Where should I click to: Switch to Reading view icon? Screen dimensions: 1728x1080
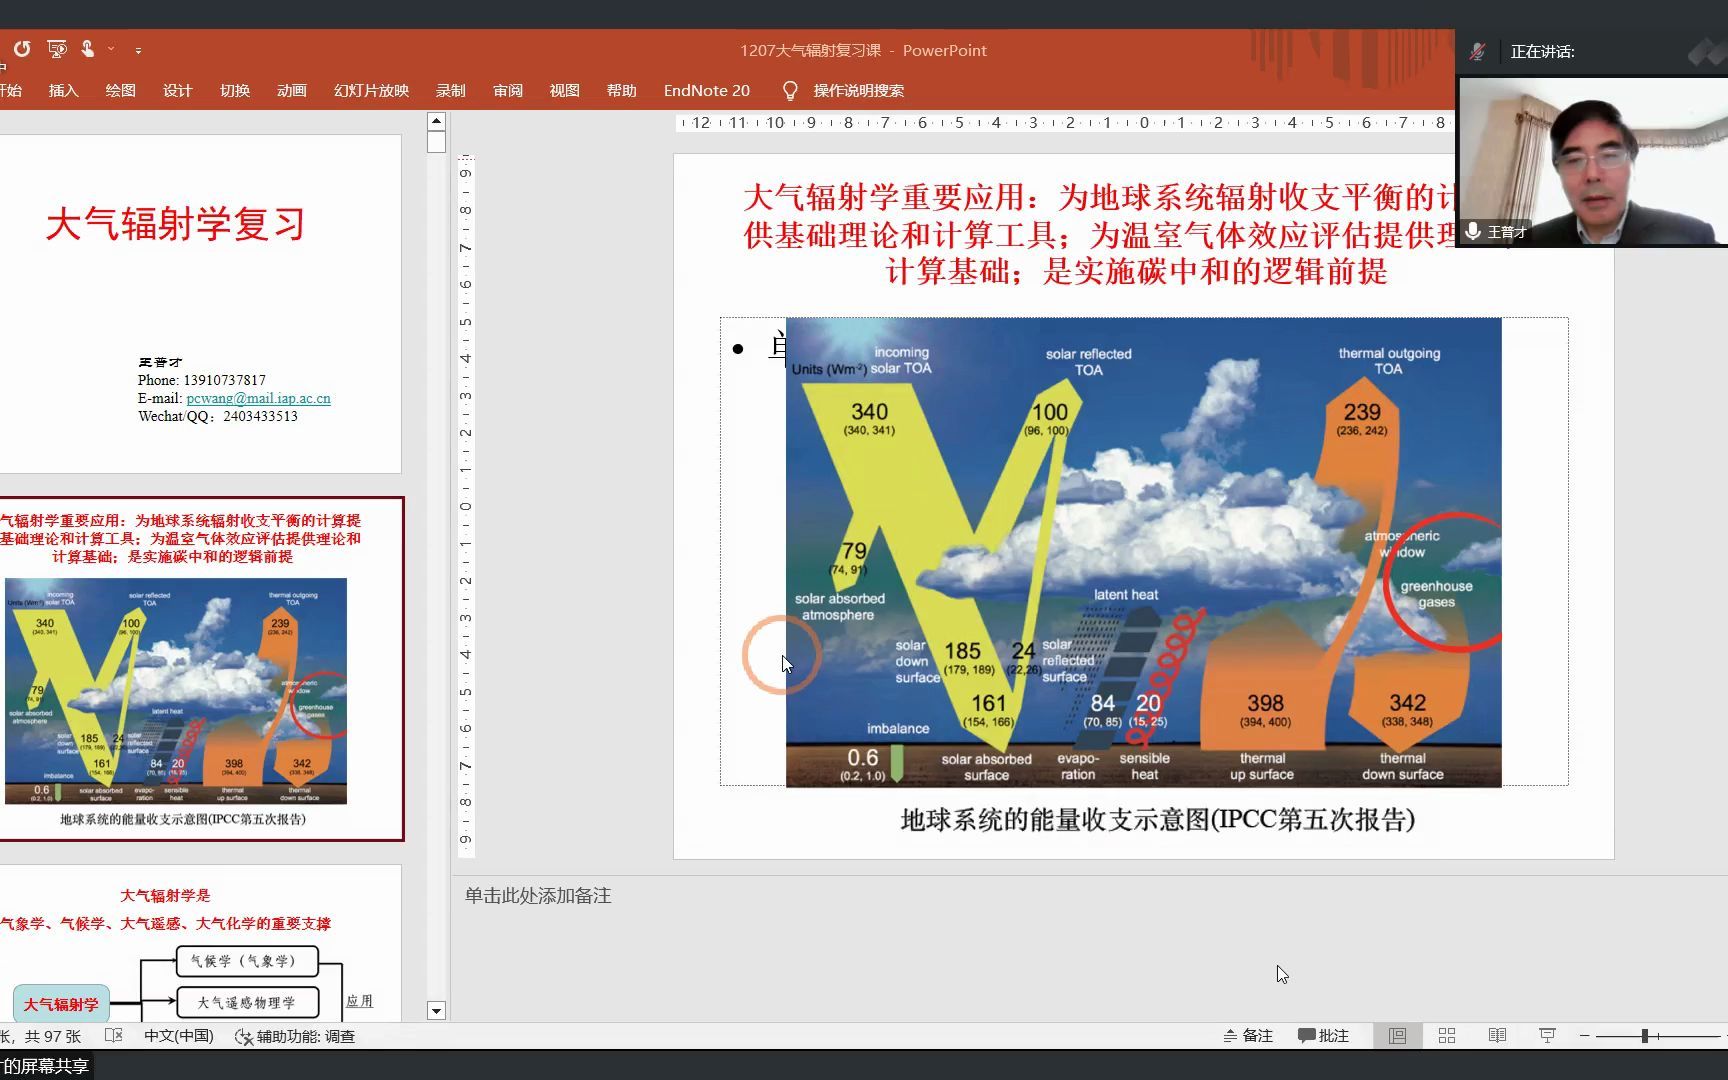pos(1497,1036)
